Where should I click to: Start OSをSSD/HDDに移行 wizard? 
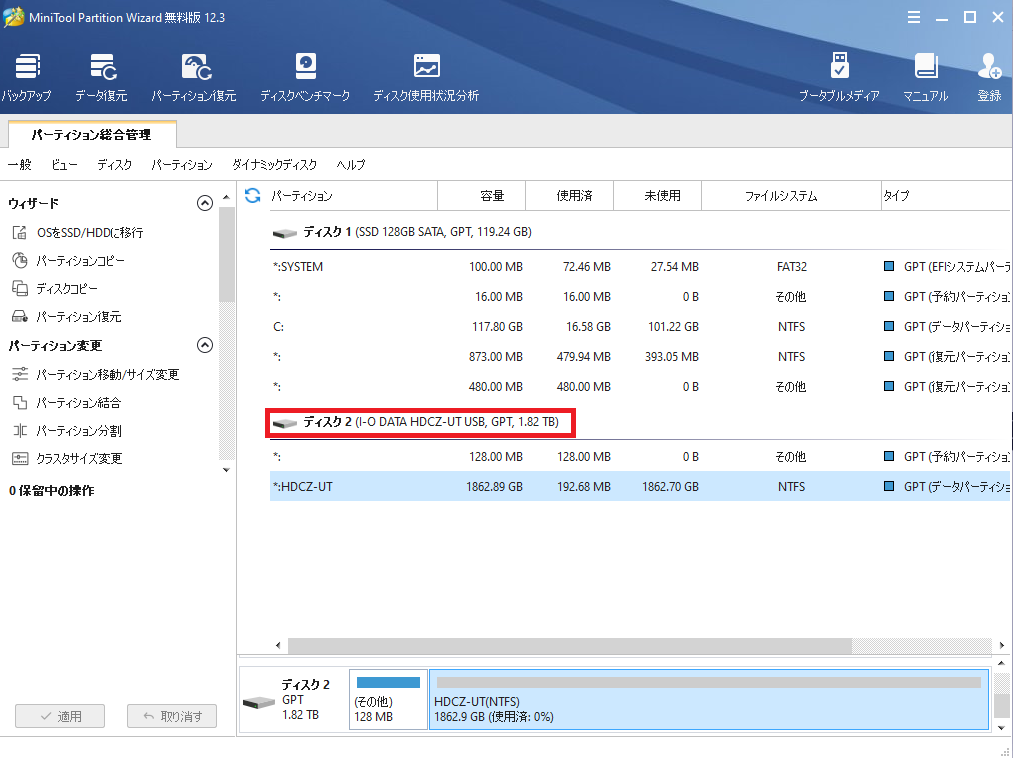pyautogui.click(x=78, y=233)
